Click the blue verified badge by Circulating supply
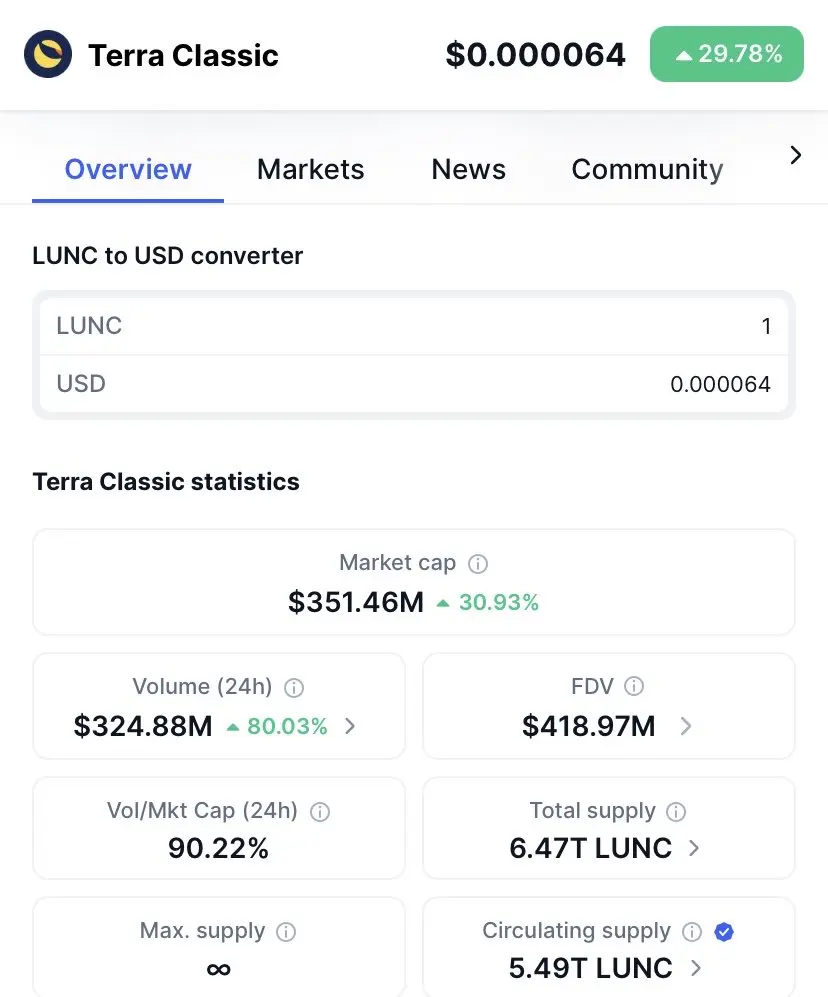 coord(724,932)
